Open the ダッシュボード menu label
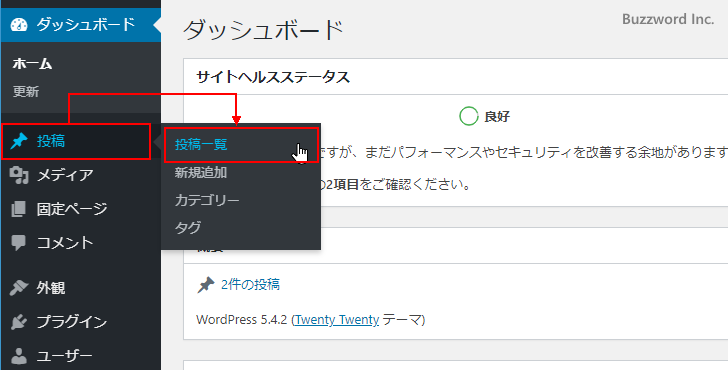The image size is (728, 370). click(x=86, y=24)
